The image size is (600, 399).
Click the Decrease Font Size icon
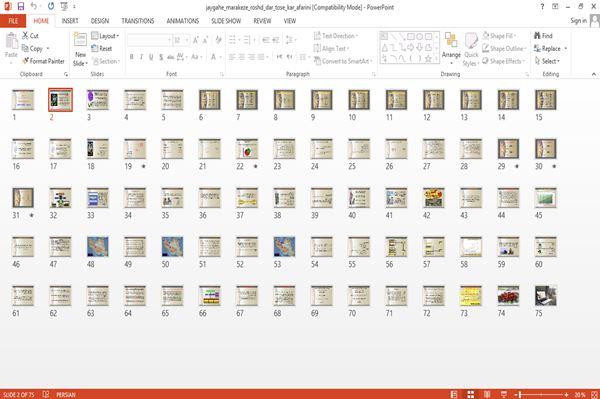coord(206,40)
